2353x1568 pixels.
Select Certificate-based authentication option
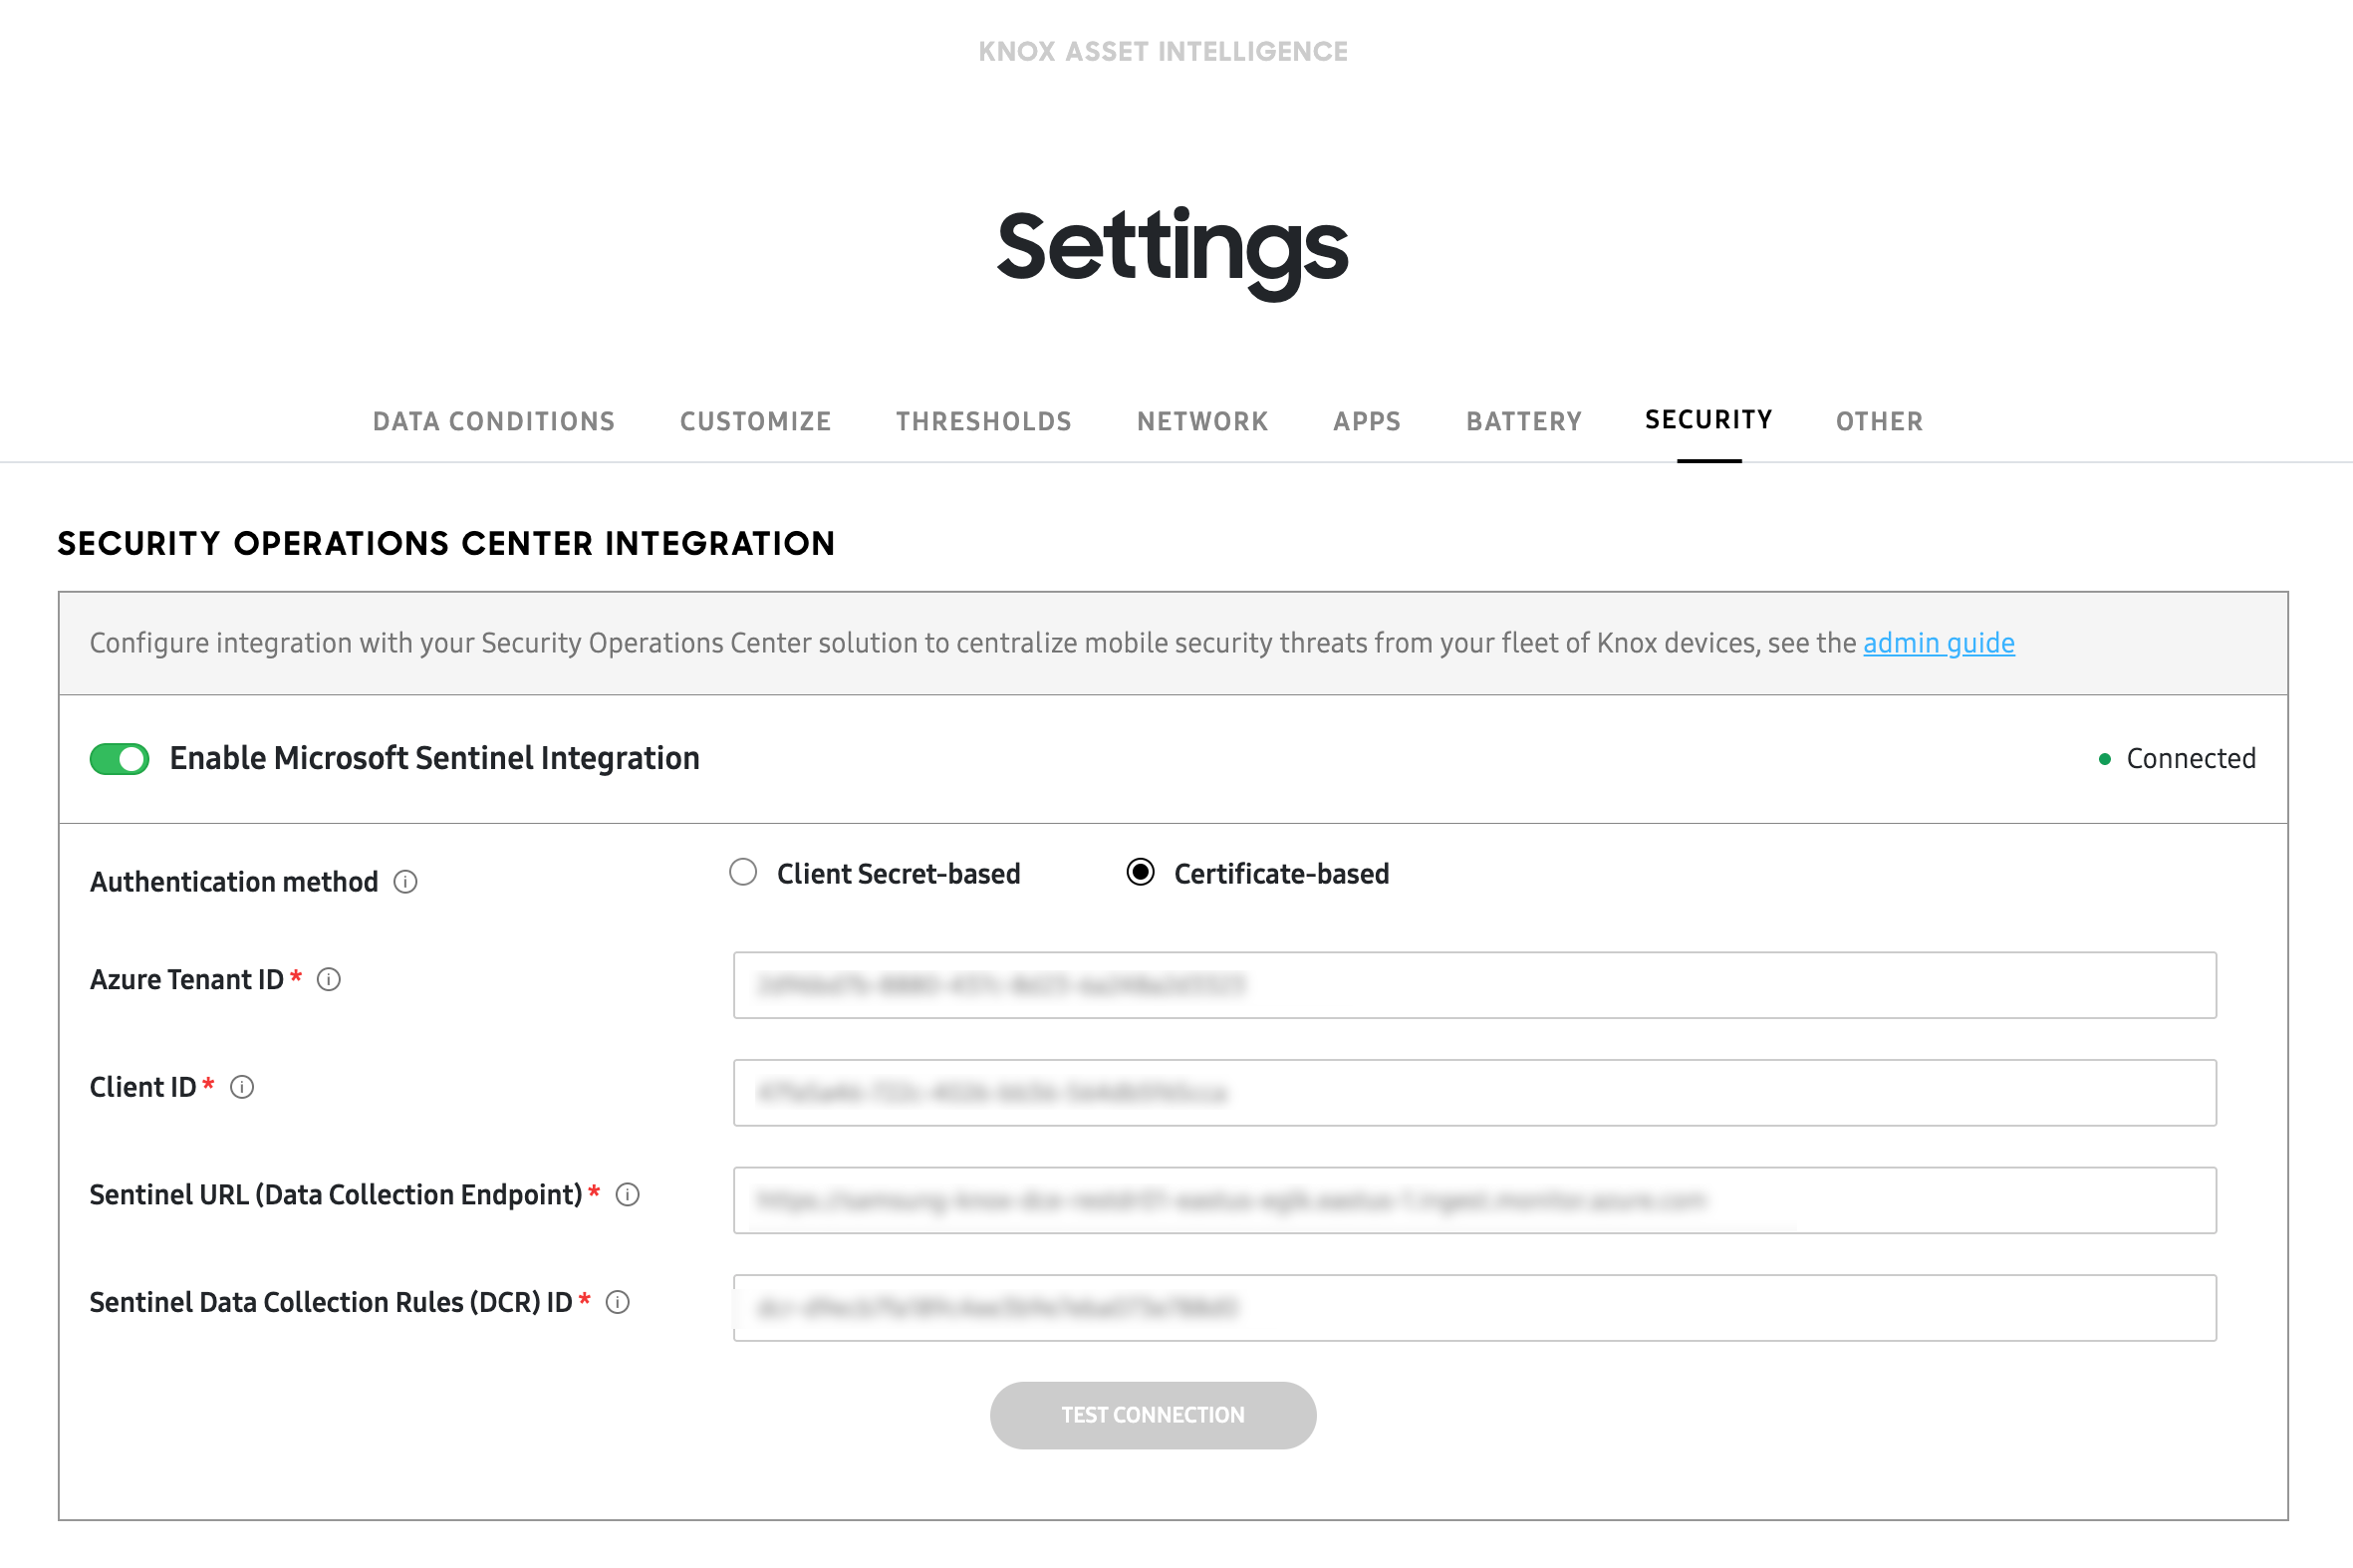point(1140,873)
